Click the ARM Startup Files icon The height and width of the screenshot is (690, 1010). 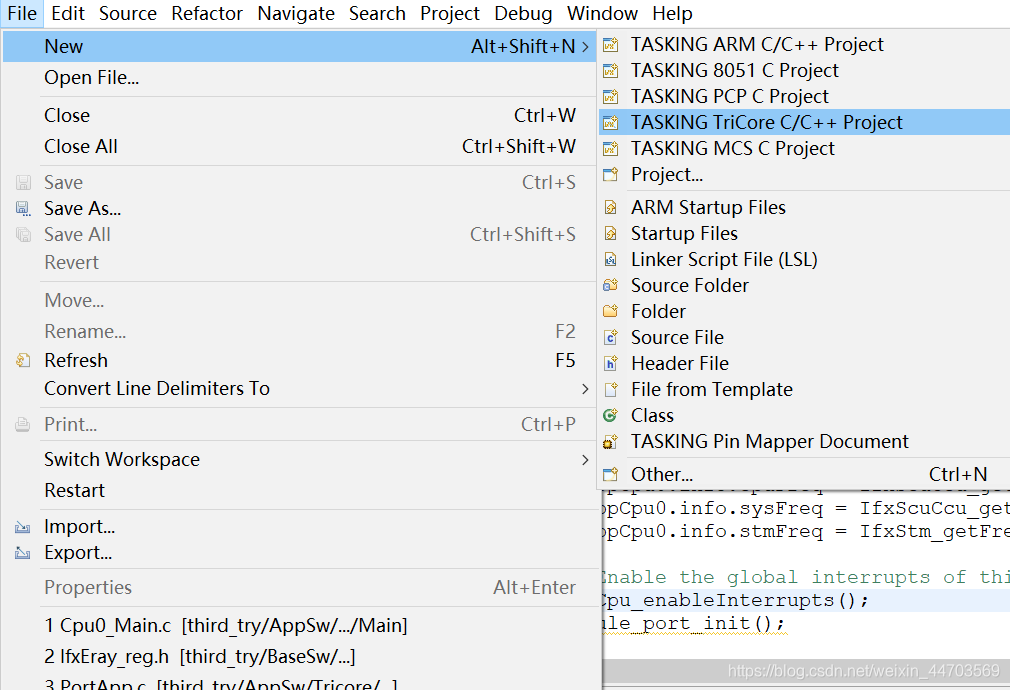[x=610, y=207]
